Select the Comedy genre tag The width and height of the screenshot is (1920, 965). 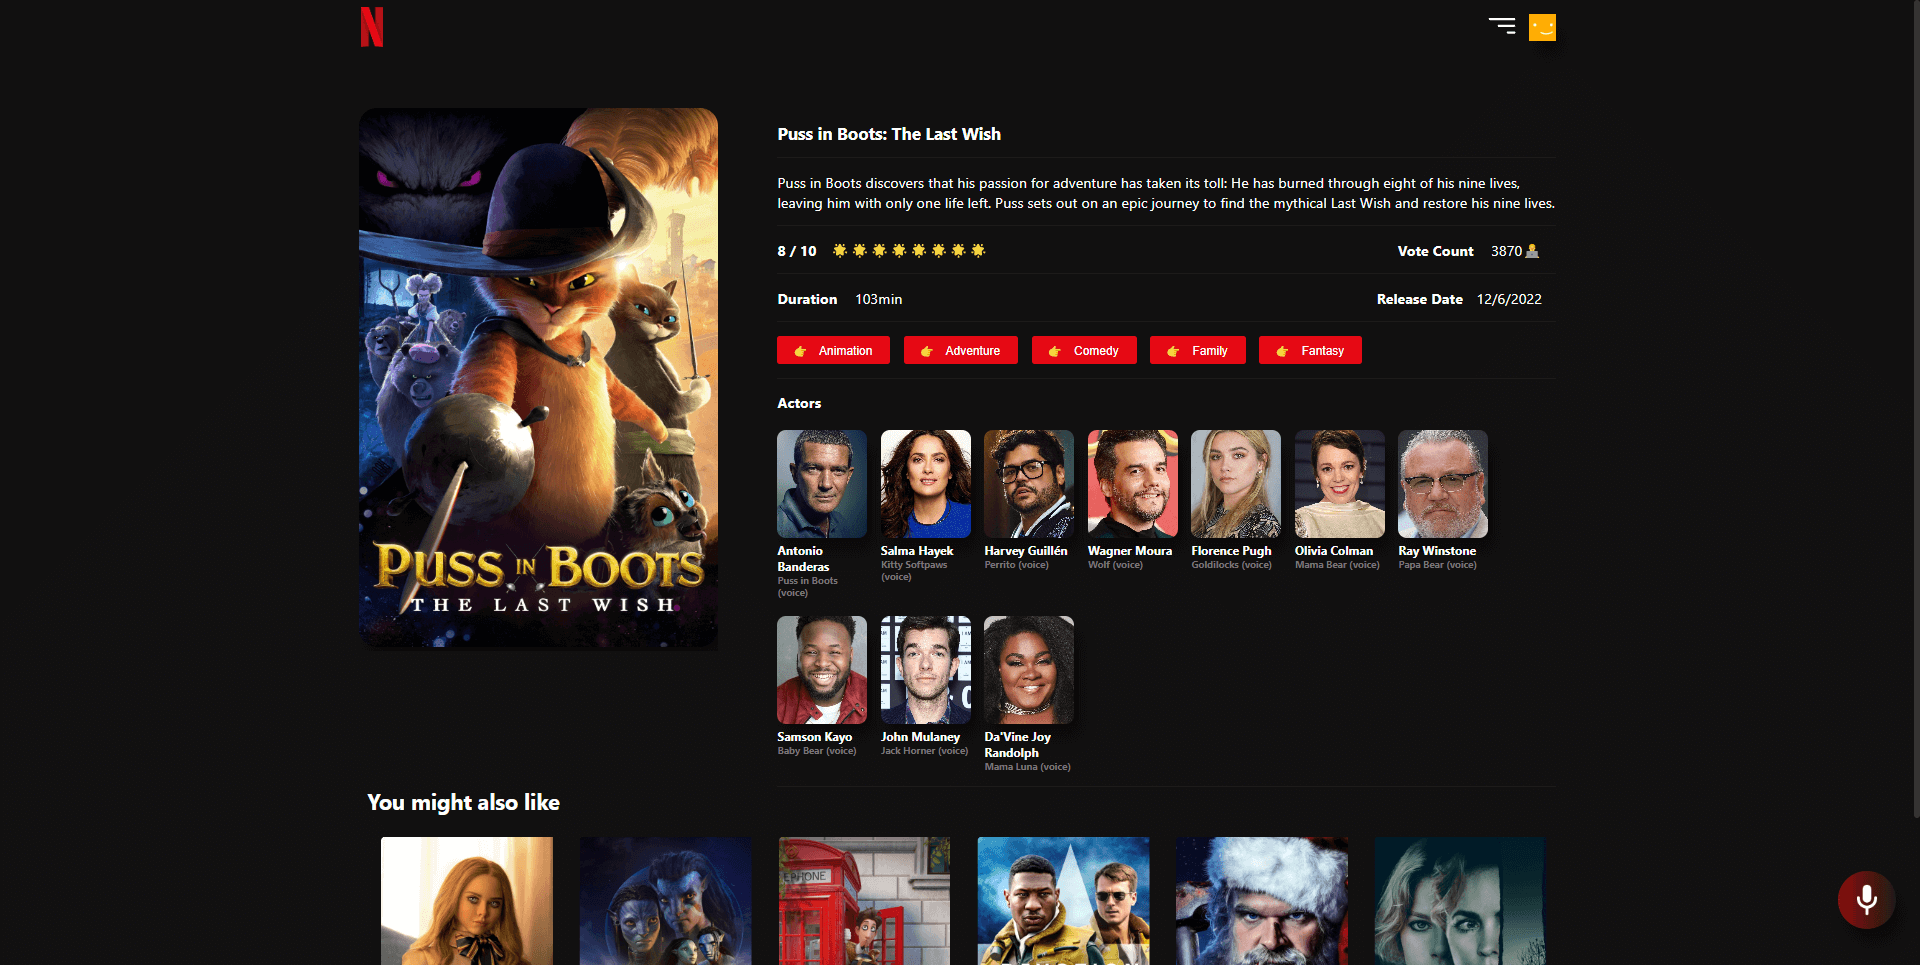click(x=1084, y=351)
